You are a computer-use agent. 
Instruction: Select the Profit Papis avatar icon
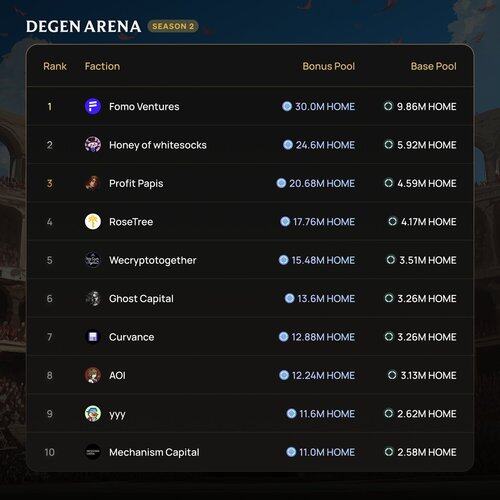point(93,183)
